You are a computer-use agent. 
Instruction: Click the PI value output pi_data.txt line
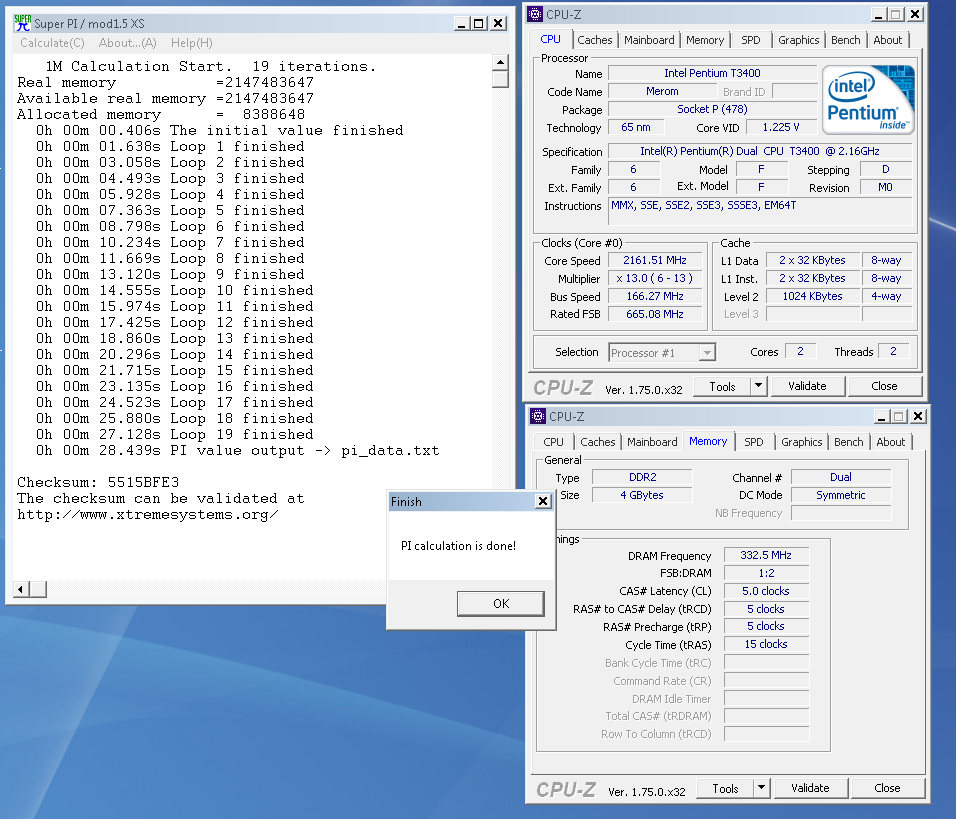[238, 451]
